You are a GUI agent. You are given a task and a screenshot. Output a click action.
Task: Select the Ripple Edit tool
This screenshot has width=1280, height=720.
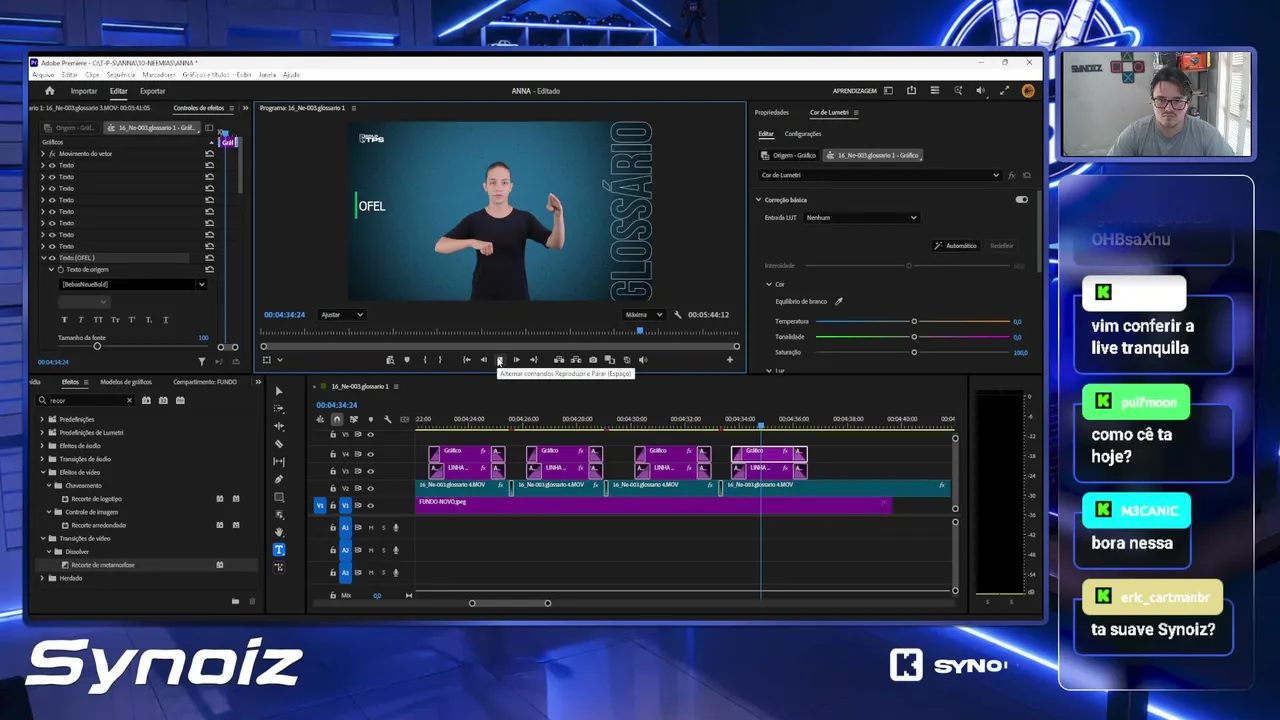[x=279, y=426]
